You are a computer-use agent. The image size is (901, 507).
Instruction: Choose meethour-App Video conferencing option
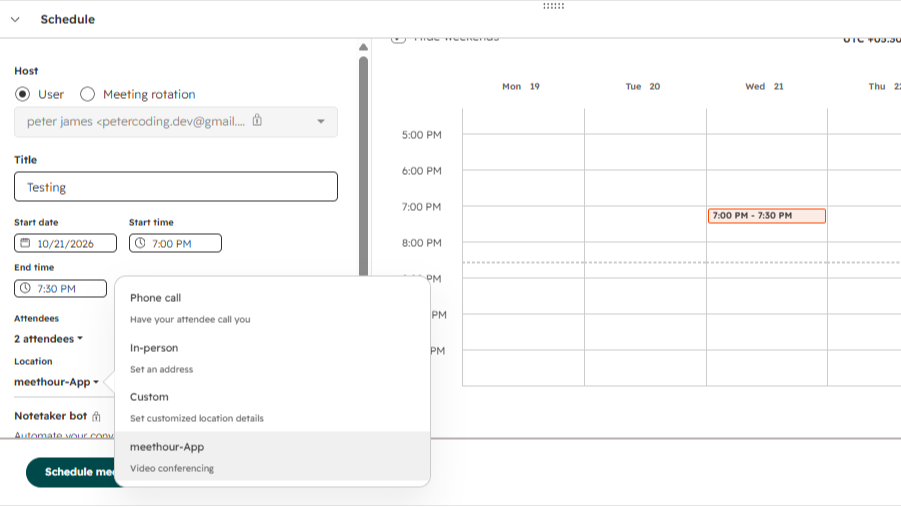[272, 456]
